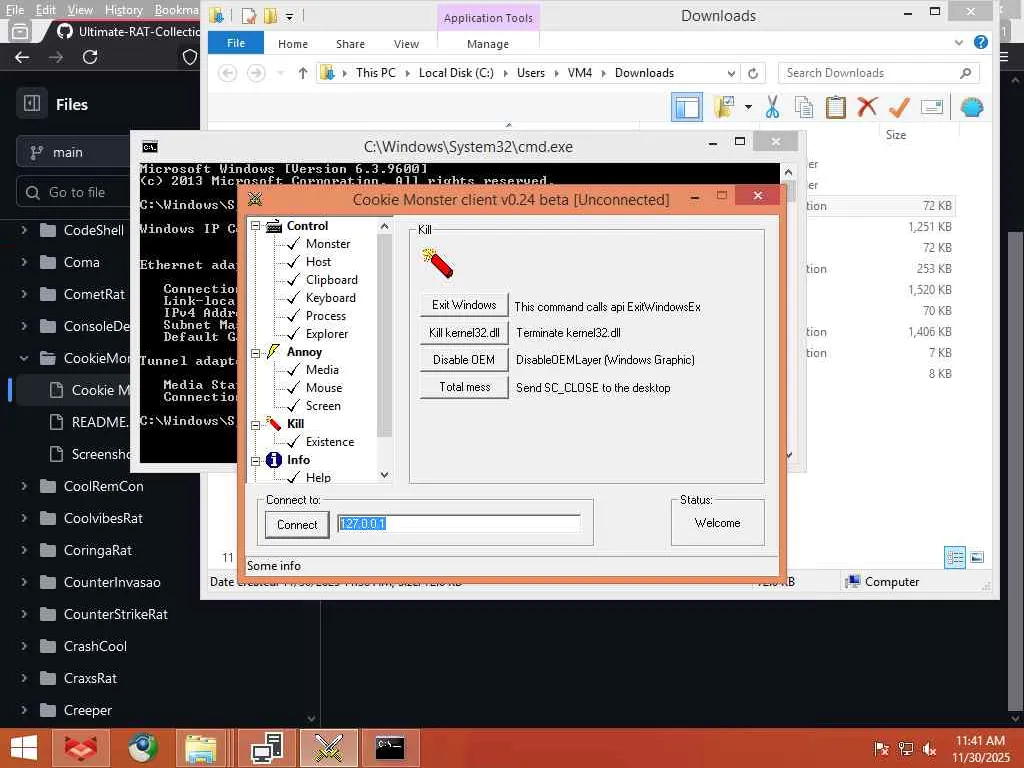Open the Share ribbon tab
Viewport: 1024px width, 768px height.
(x=351, y=44)
